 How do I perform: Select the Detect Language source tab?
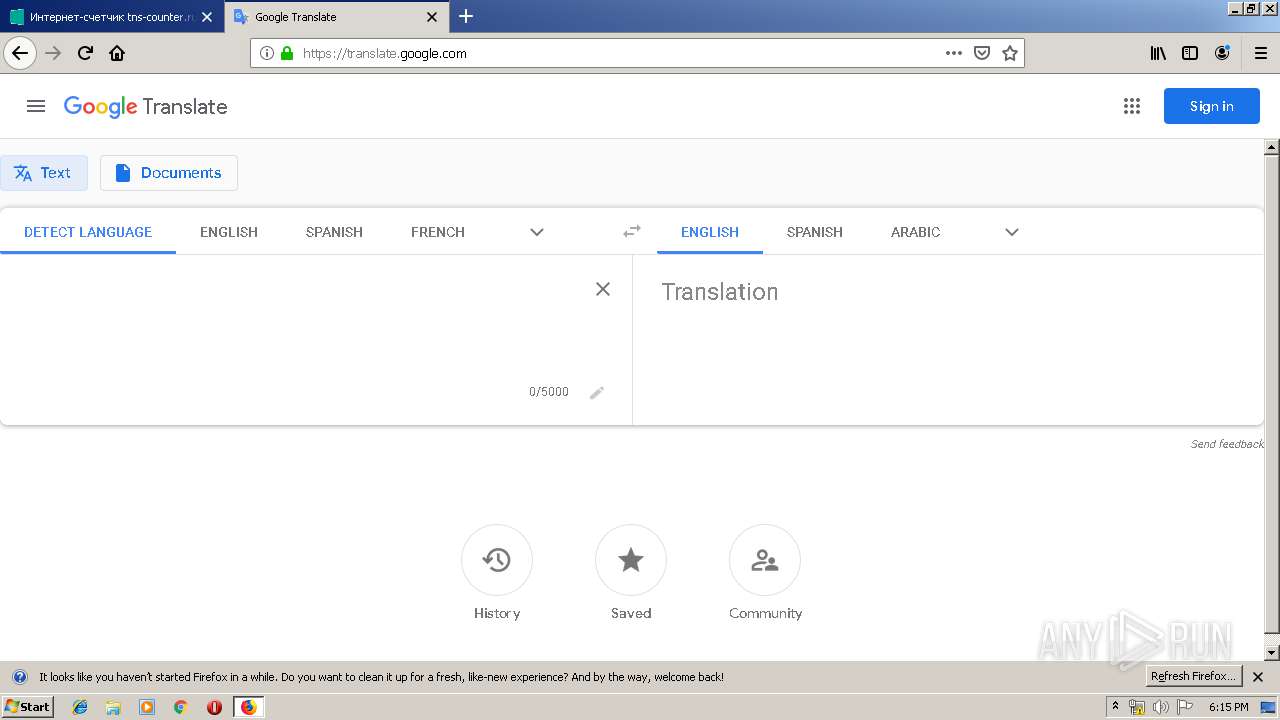pyautogui.click(x=88, y=232)
